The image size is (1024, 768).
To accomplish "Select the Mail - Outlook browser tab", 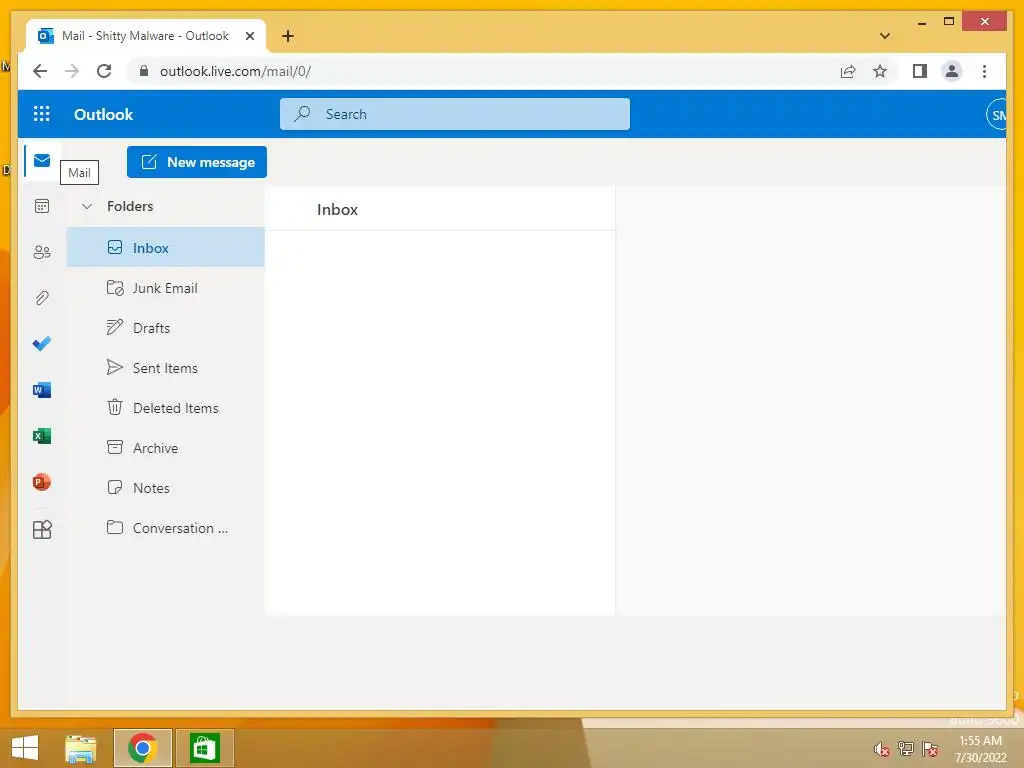I will (146, 36).
